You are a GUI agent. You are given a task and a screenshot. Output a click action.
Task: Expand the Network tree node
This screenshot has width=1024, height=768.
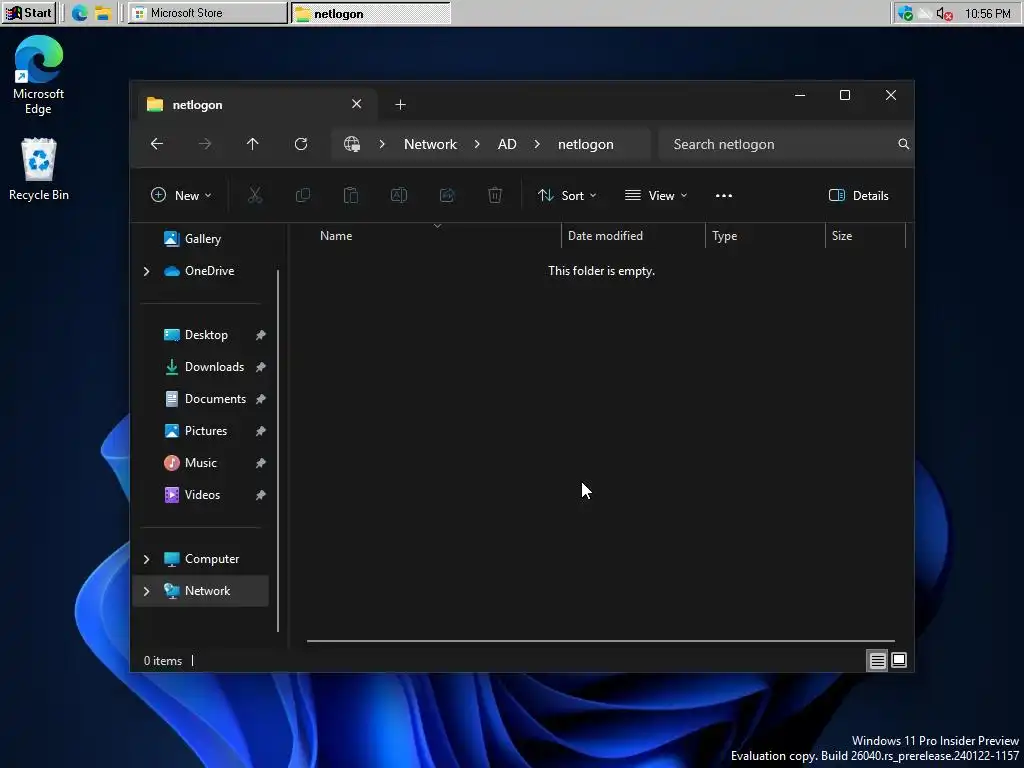[146, 591]
